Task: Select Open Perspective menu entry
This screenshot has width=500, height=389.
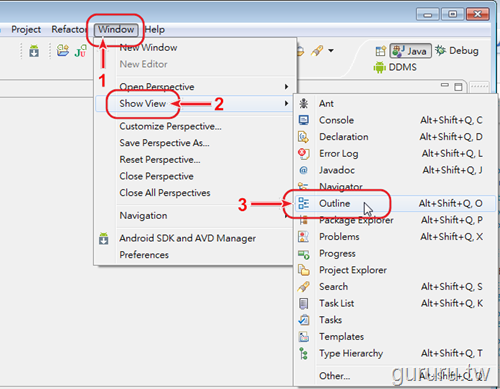Action: pos(195,87)
